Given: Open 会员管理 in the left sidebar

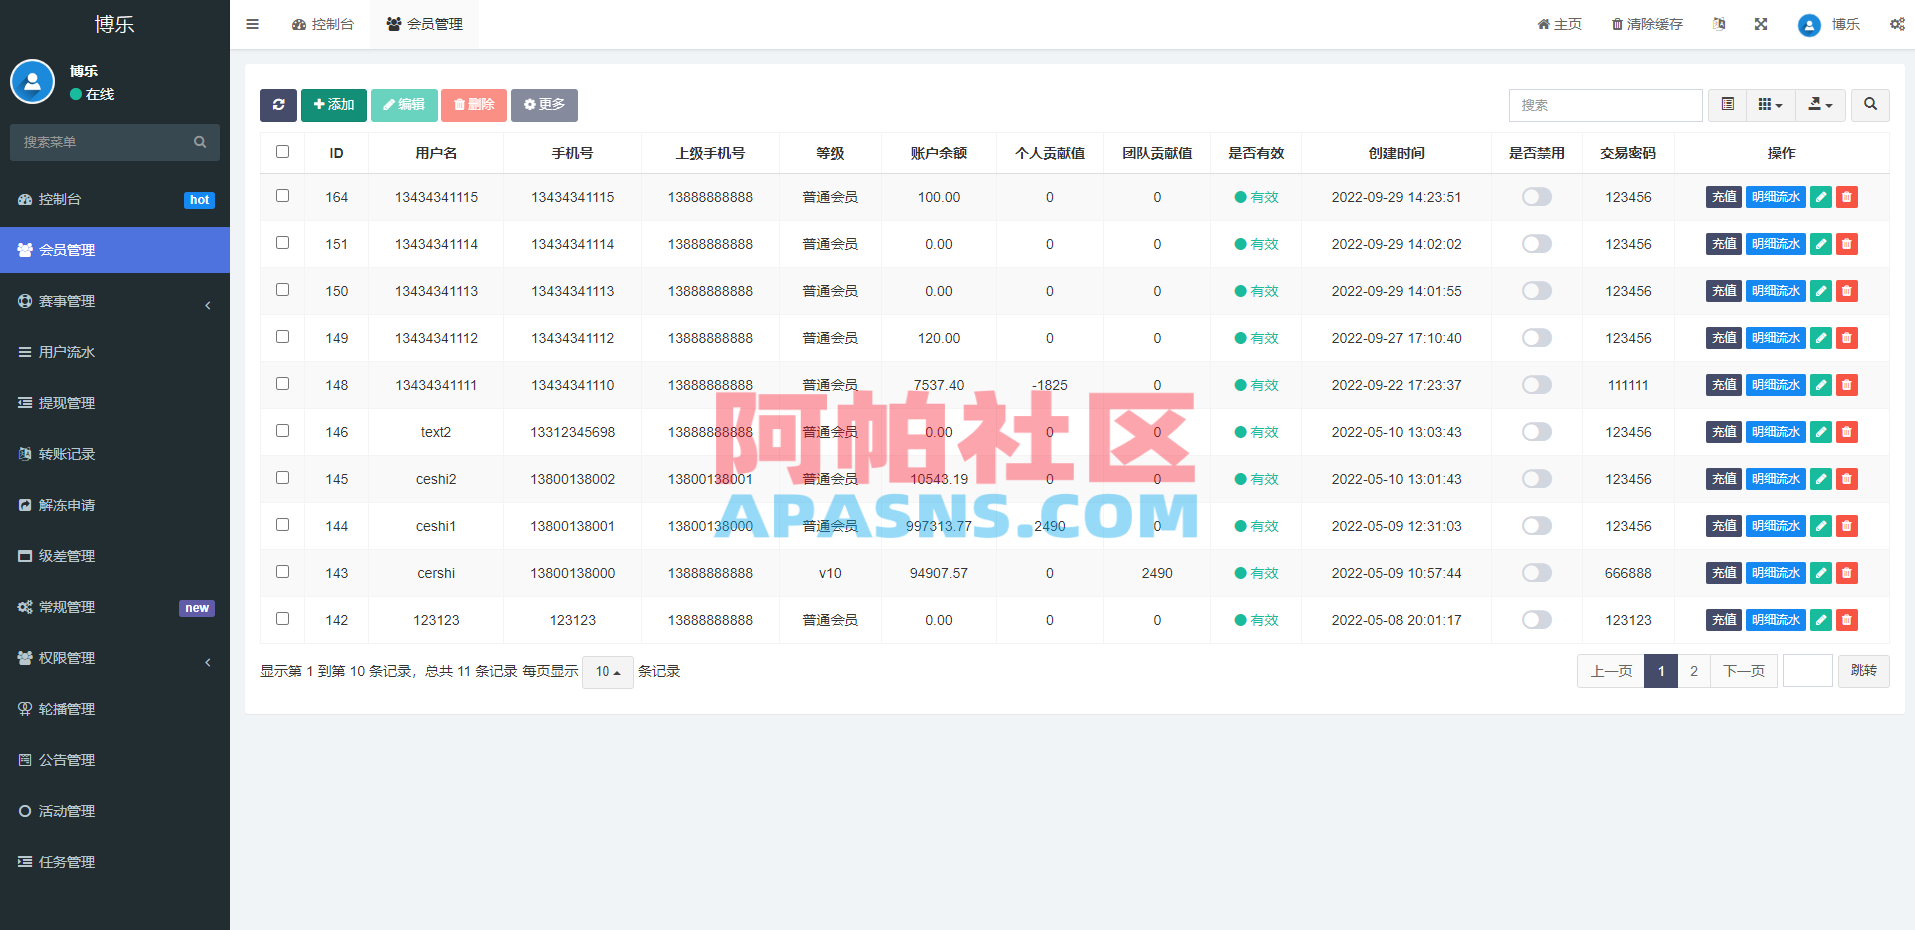Looking at the screenshot, I should pos(70,250).
